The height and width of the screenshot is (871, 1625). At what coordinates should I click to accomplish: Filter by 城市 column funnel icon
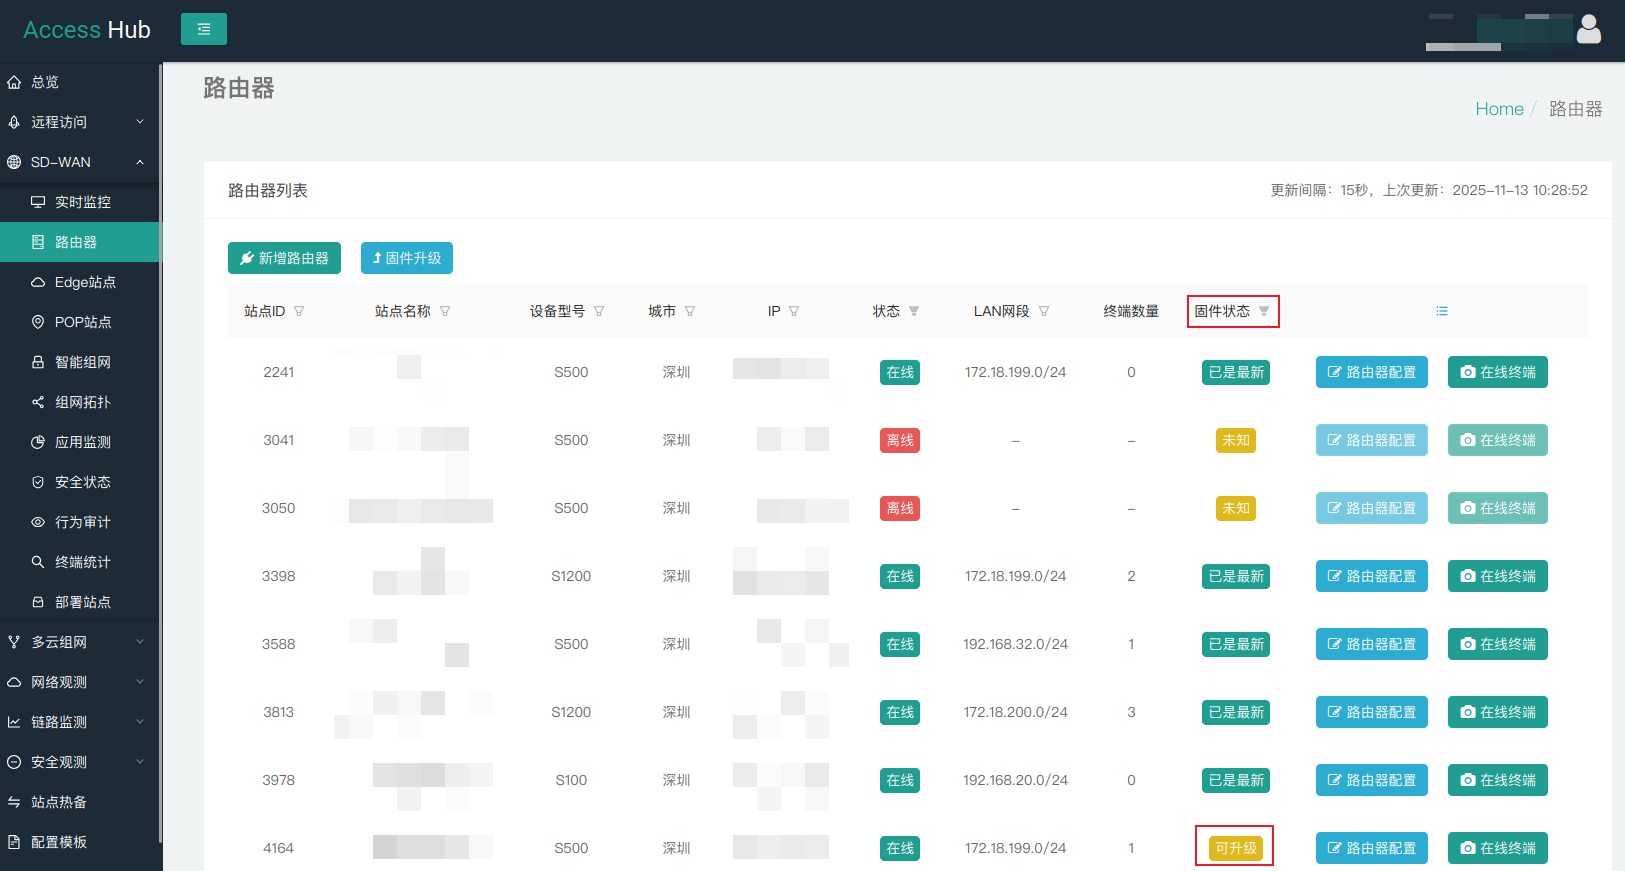[690, 311]
